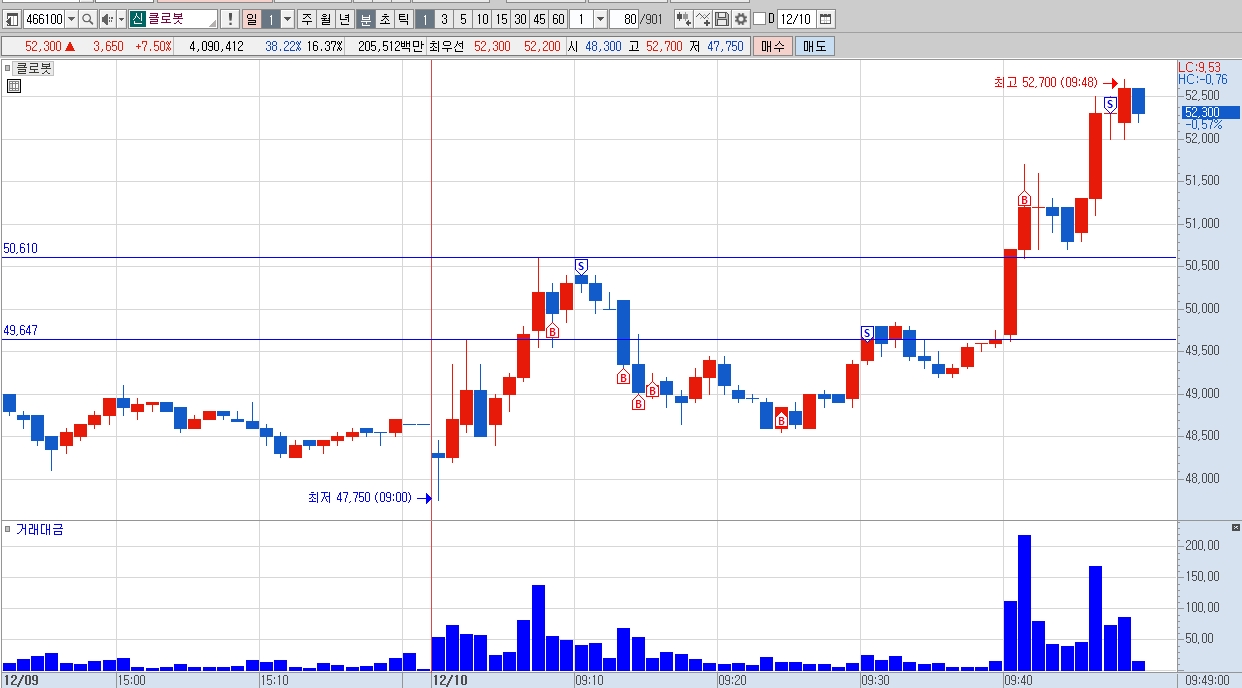
Task: Click the exclamation mark info icon
Action: [231, 19]
